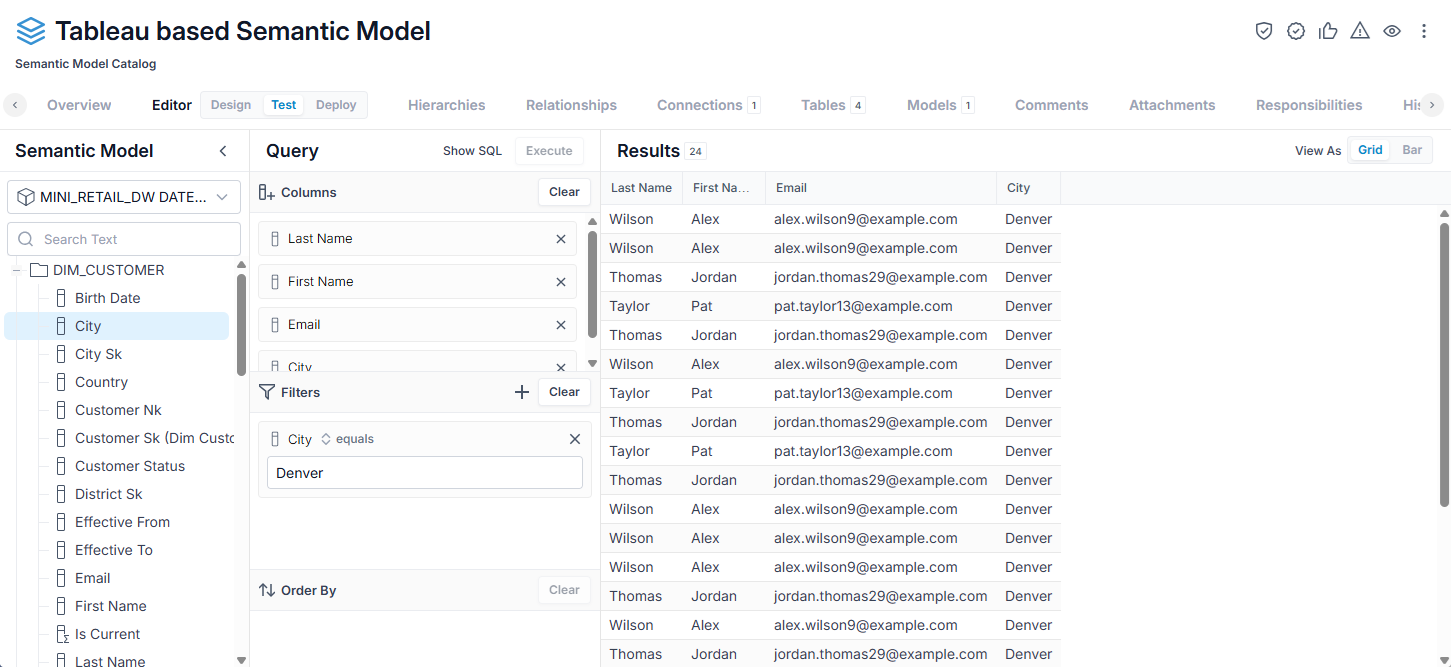Open the Connections tab

708,105
